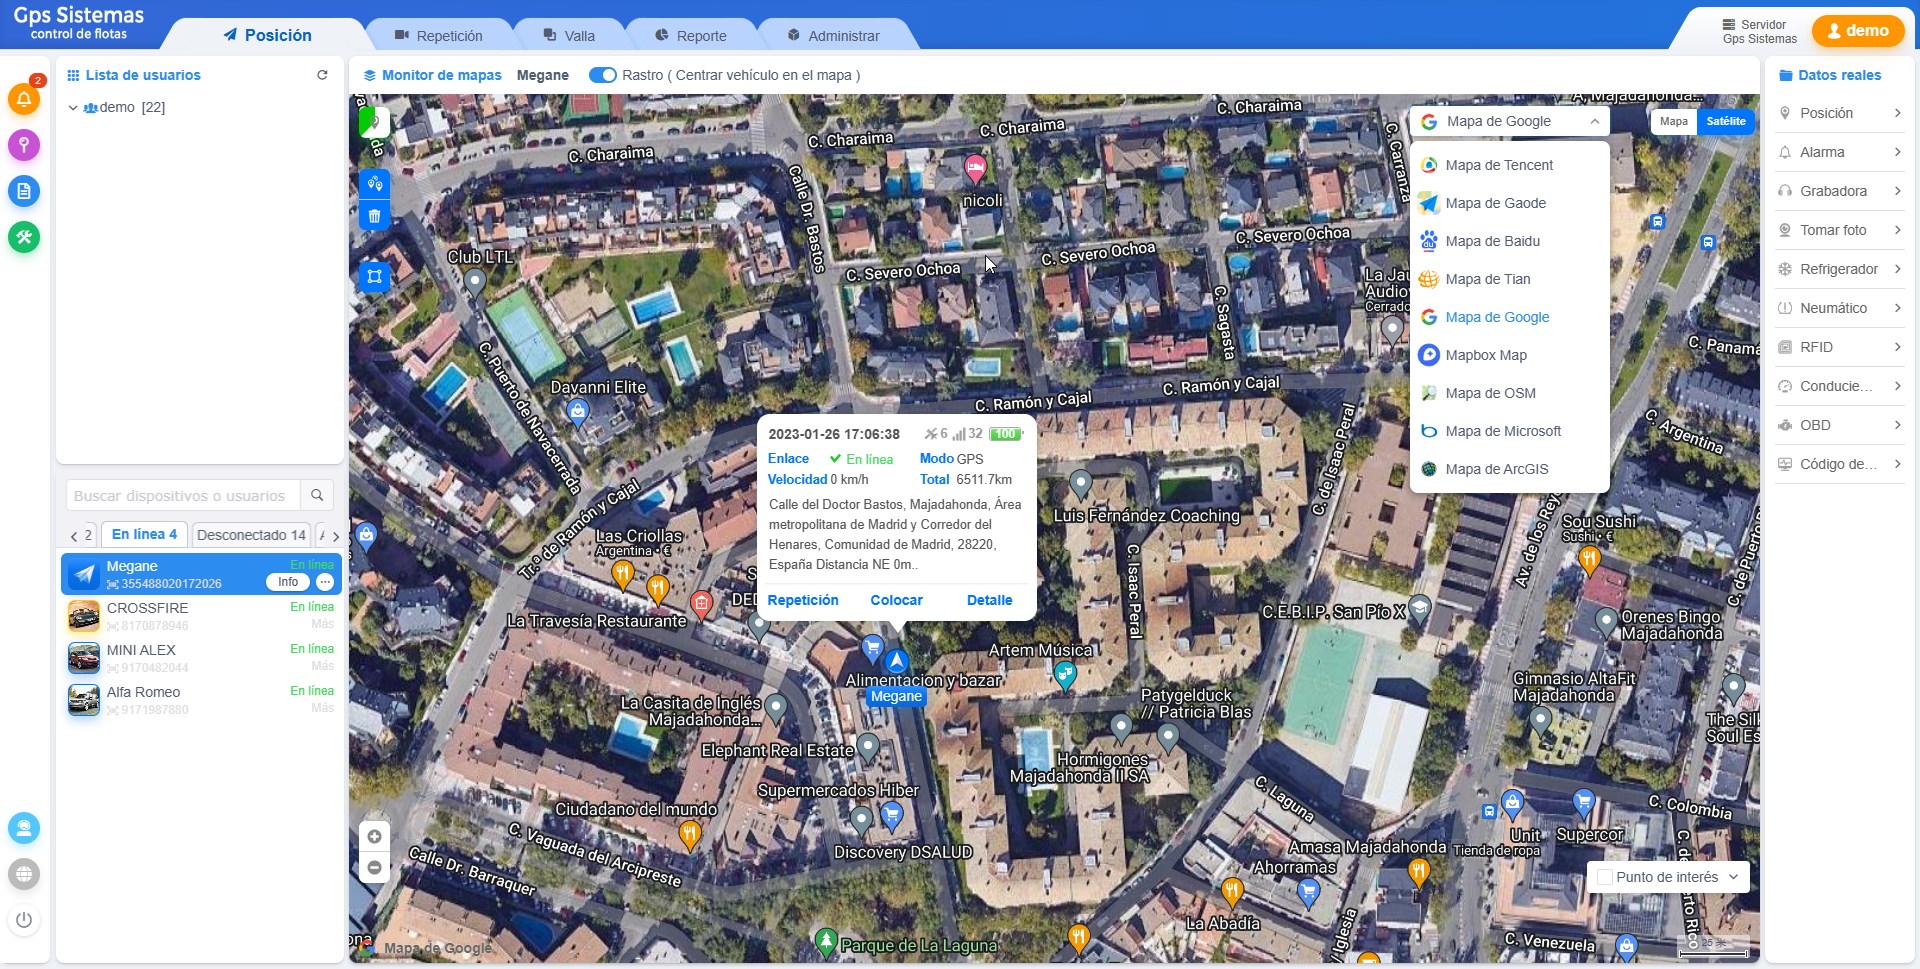The image size is (1920, 969).
Task: Open the Administrar top tab
Action: click(833, 36)
